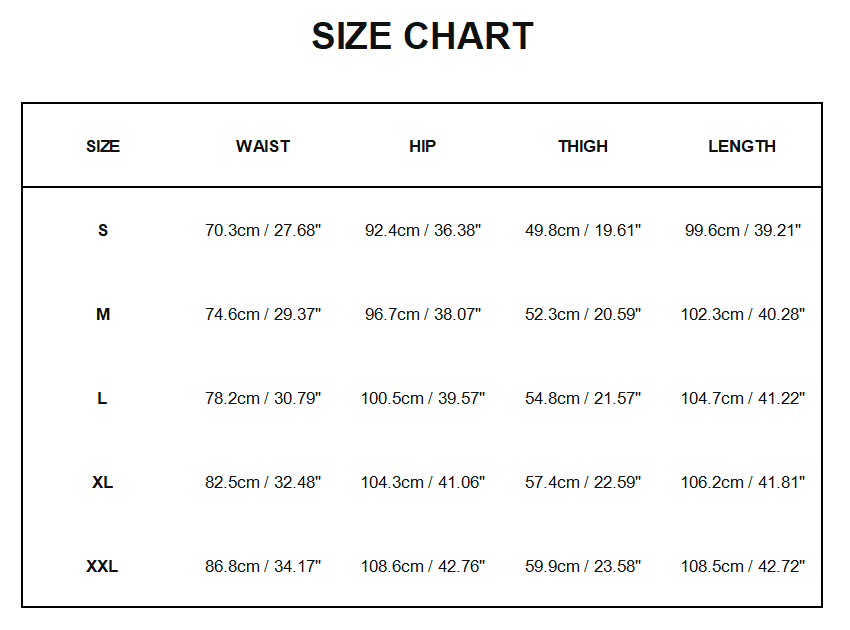Viewport: 850px width, 630px height.
Task: Select the SIZE column header
Action: [x=103, y=146]
